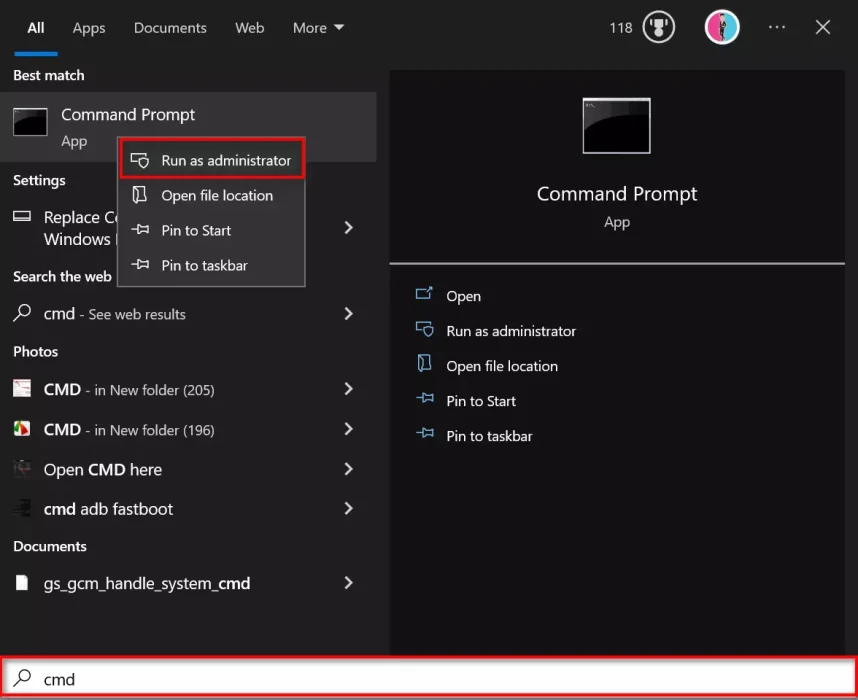The height and width of the screenshot is (700, 858).
Task: Choose Open file location in context menu
Action: [x=212, y=195]
